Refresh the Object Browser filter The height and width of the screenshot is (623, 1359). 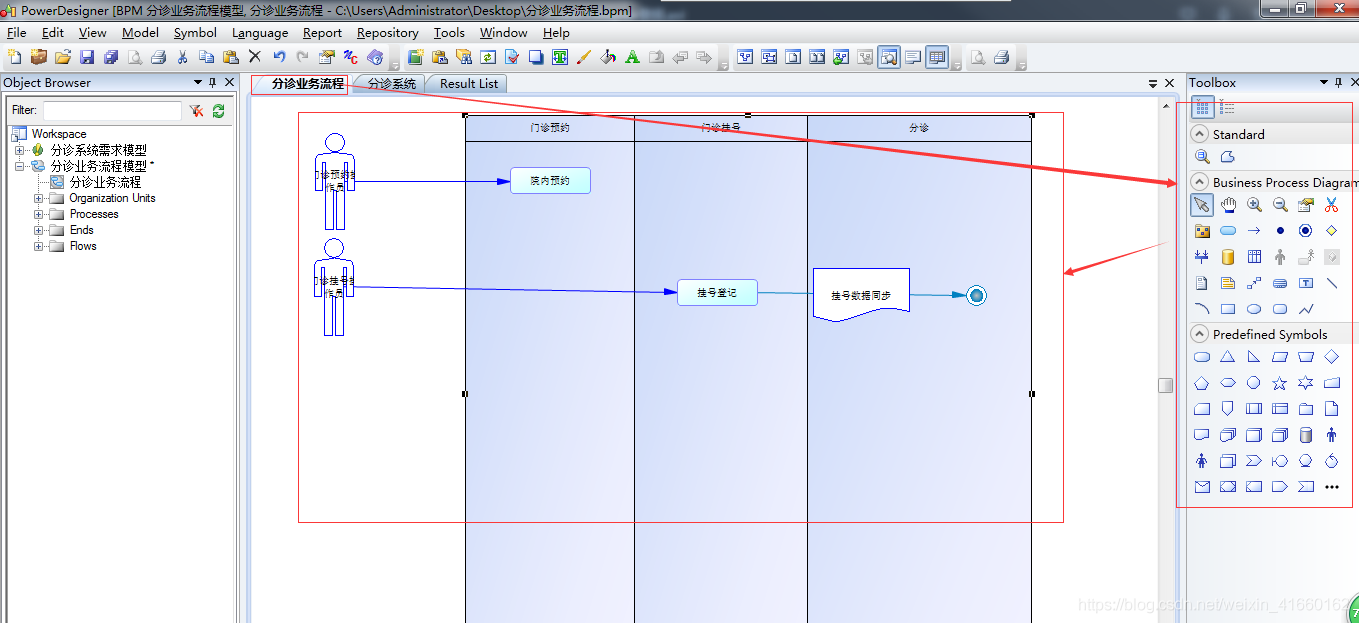coord(218,111)
